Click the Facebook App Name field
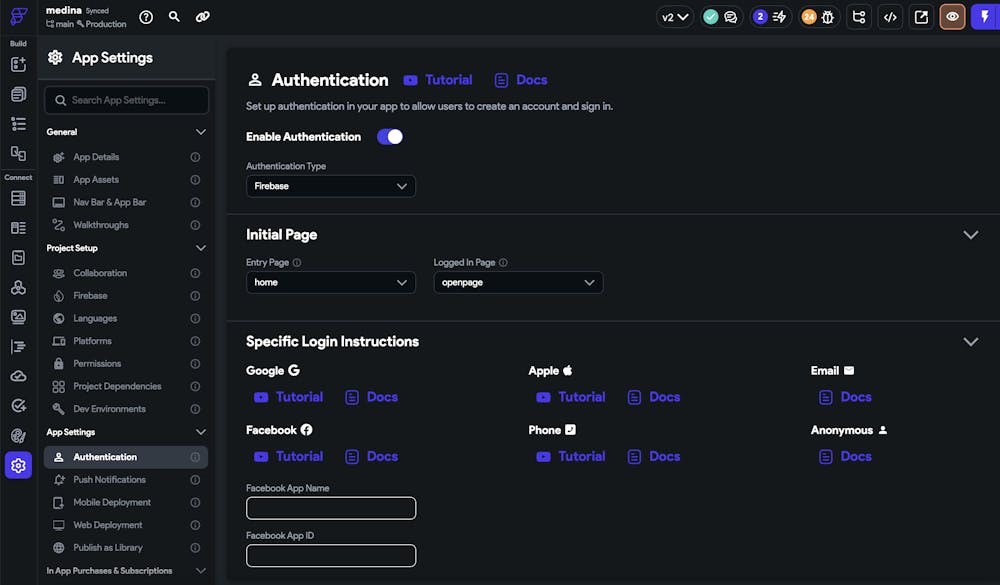 pyautogui.click(x=330, y=508)
